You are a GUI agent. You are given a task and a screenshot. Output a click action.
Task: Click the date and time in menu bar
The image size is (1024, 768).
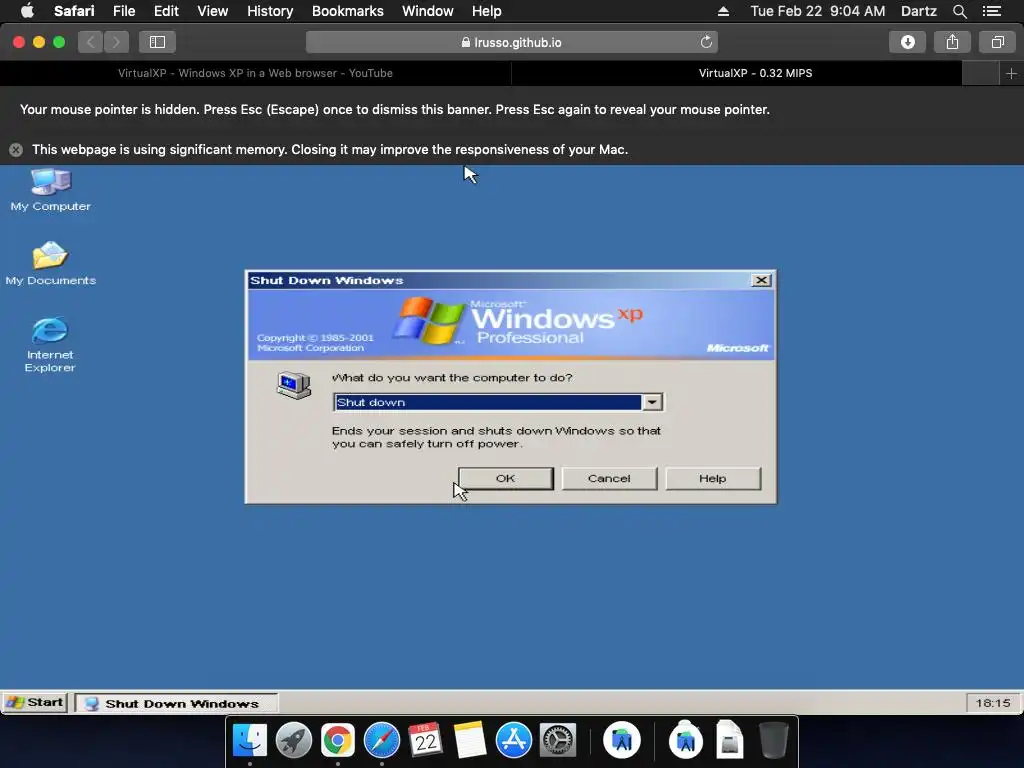pyautogui.click(x=818, y=11)
